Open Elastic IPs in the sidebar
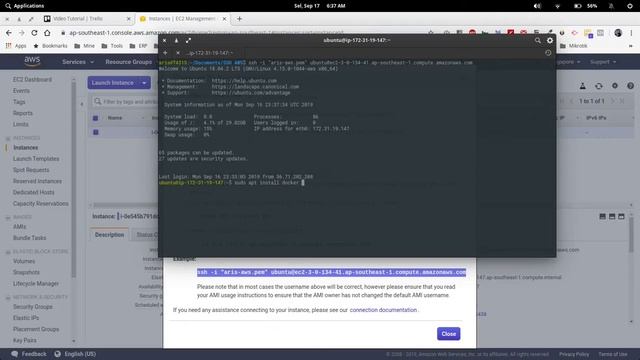This screenshot has height=360, width=640. tap(26, 318)
